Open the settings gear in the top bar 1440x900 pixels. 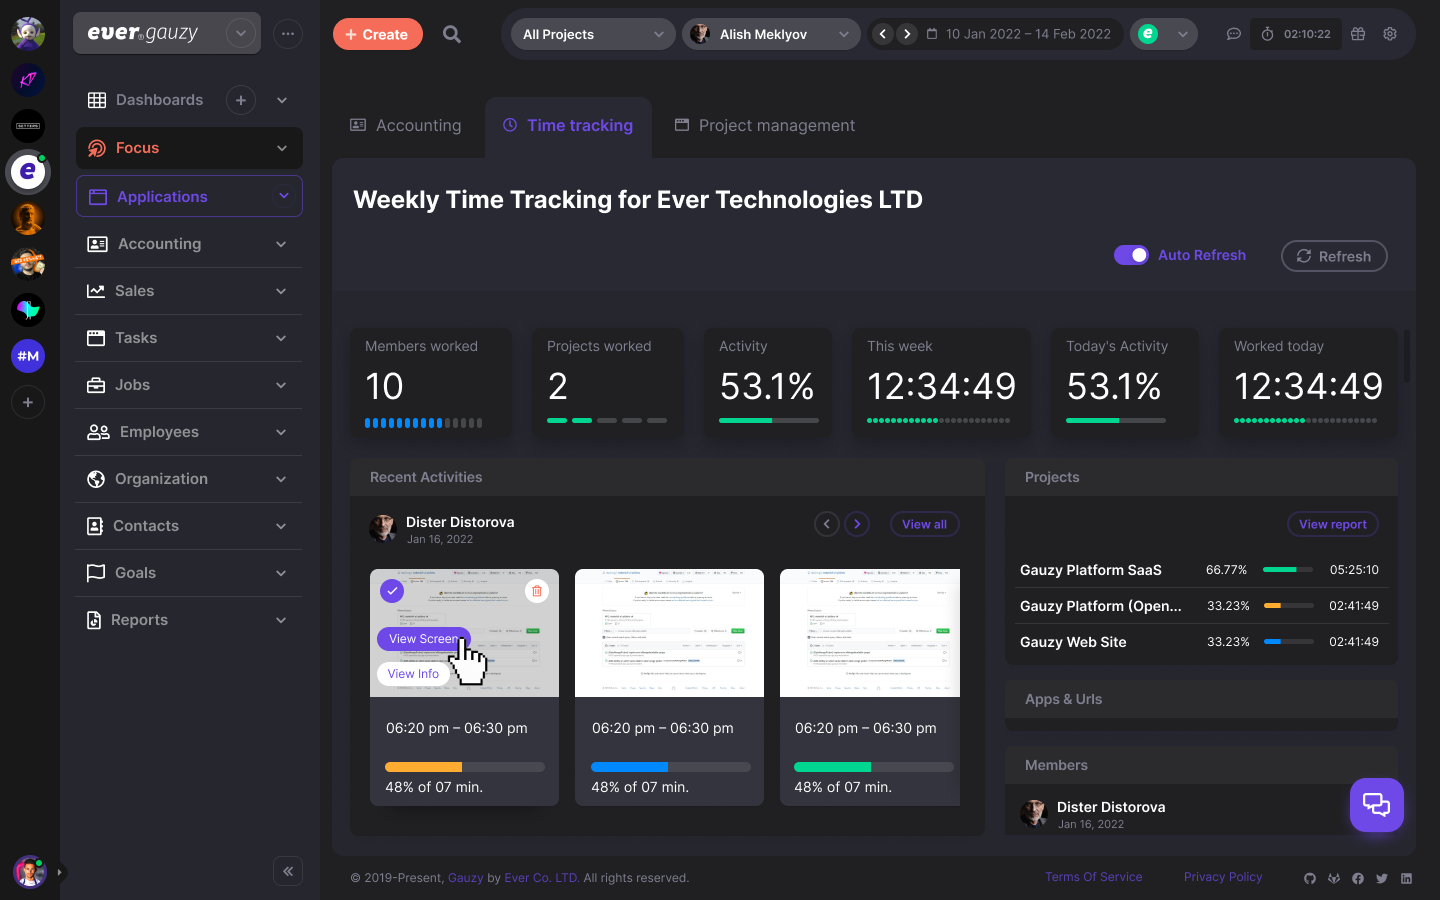tap(1390, 33)
